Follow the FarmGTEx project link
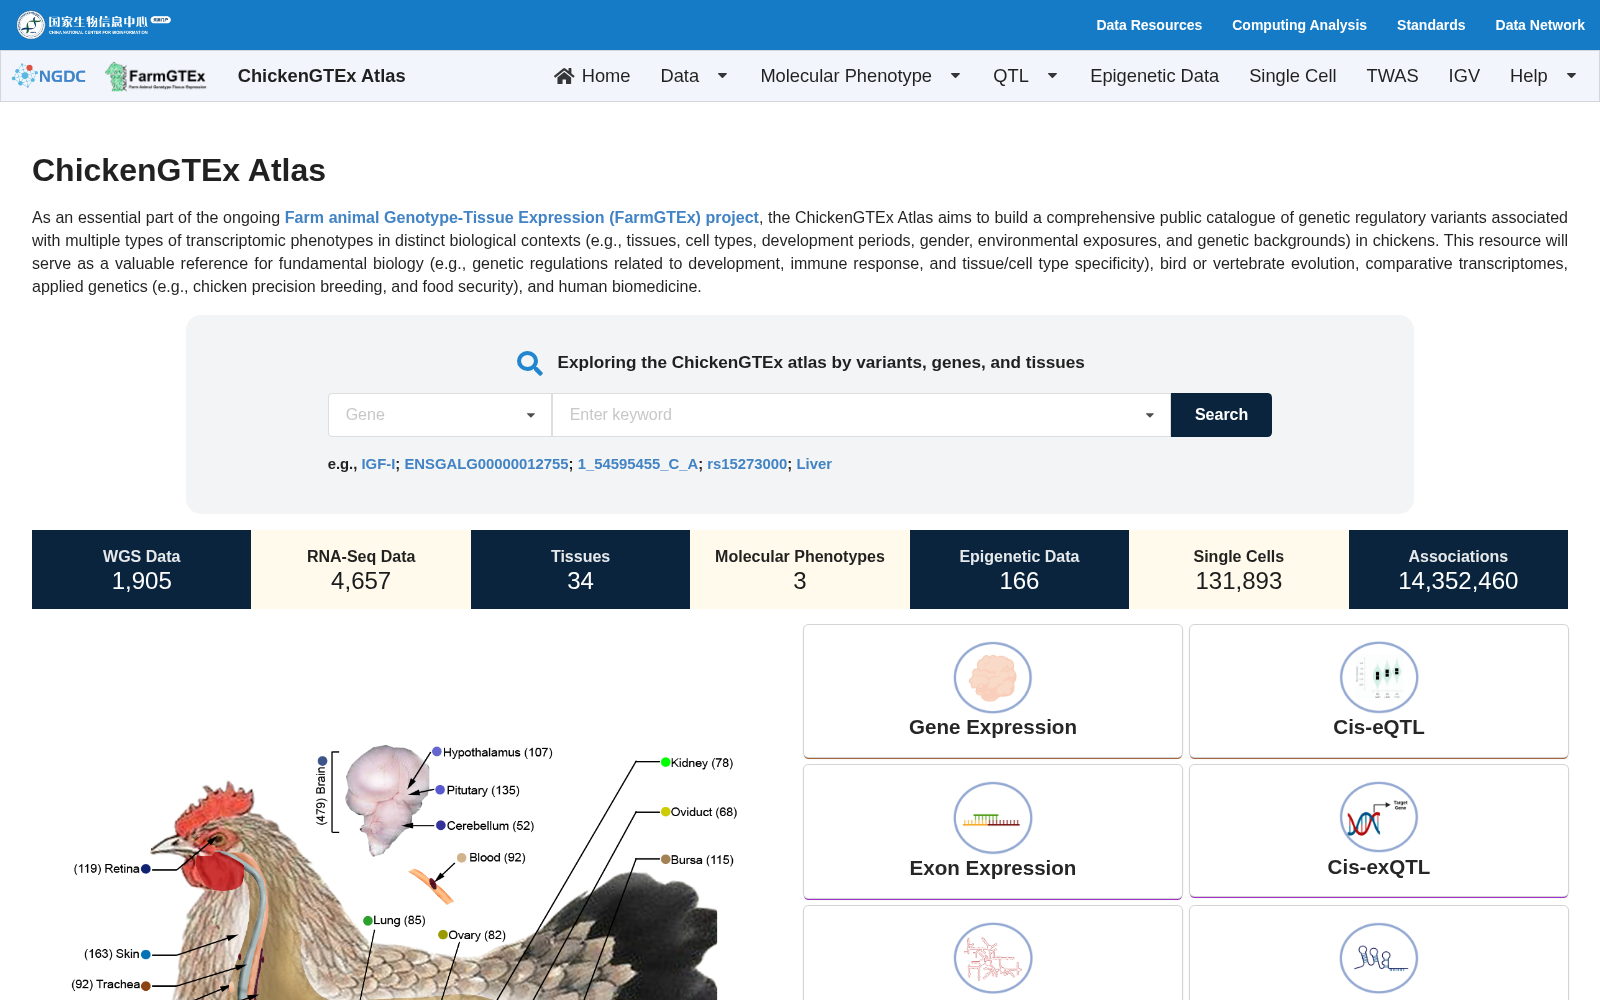 pos(522,217)
